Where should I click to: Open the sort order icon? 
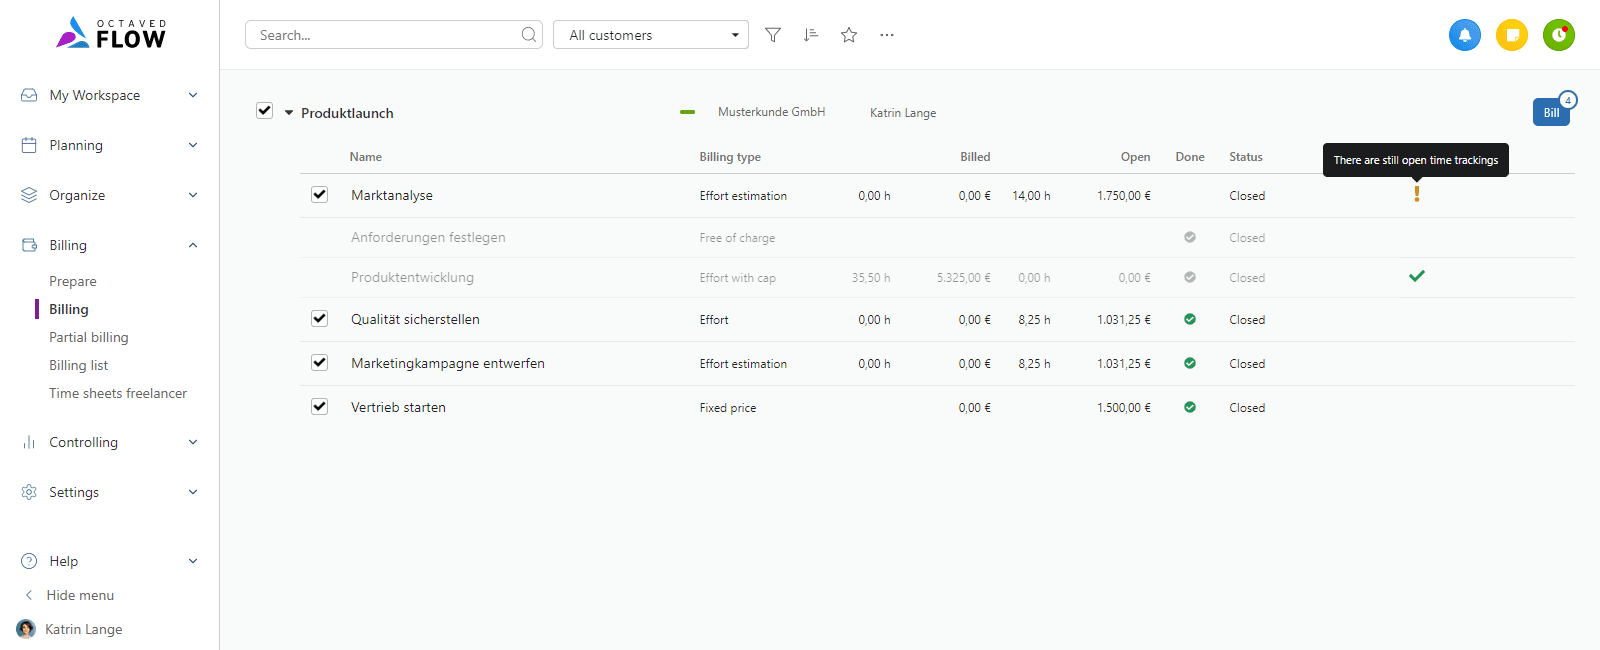[x=811, y=35]
